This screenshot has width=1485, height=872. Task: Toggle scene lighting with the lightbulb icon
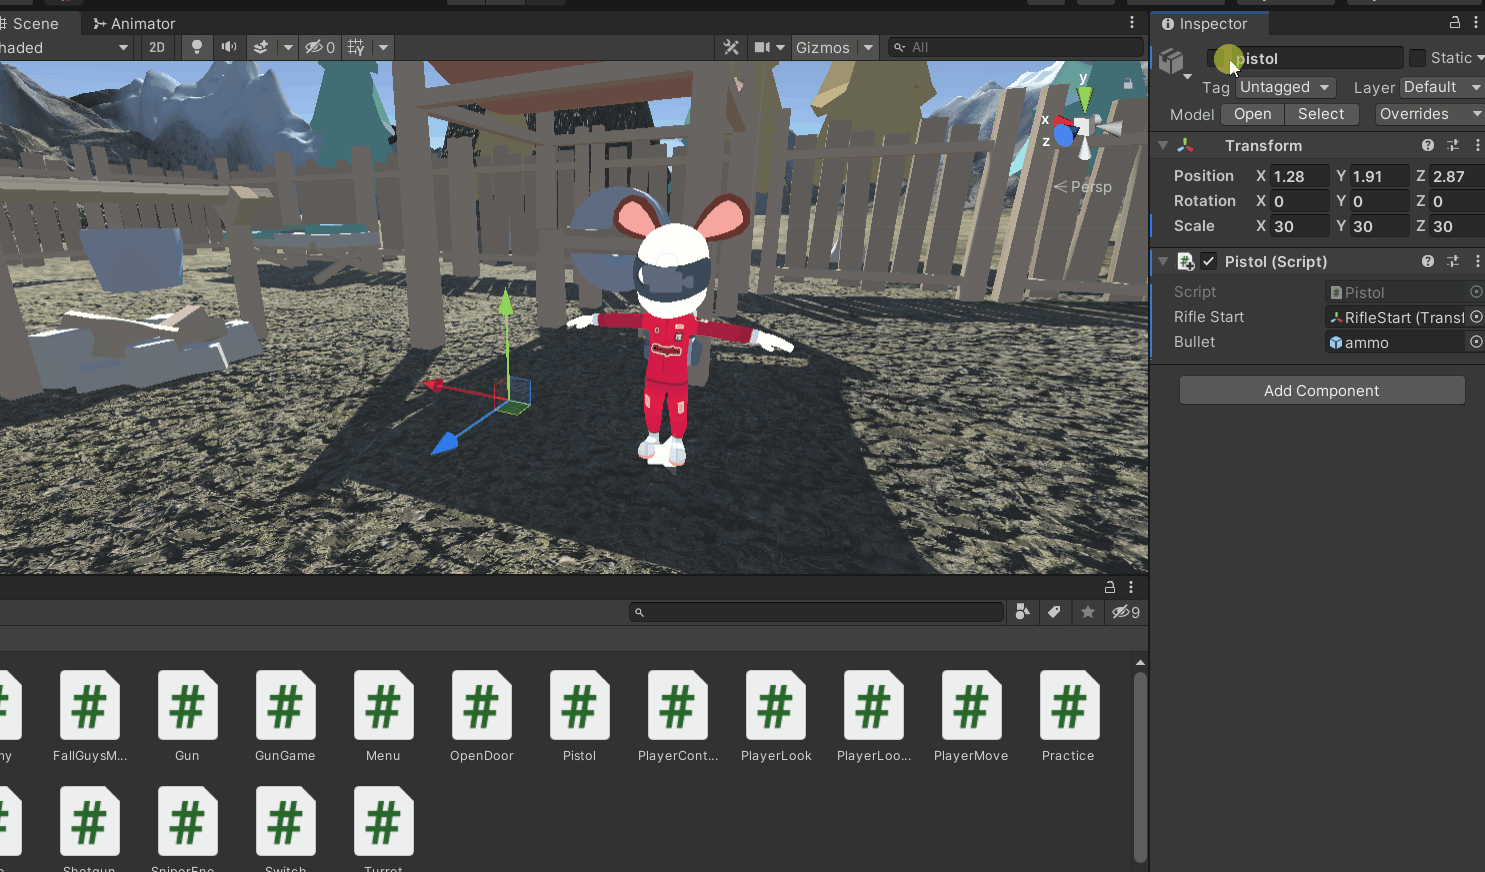[197, 47]
